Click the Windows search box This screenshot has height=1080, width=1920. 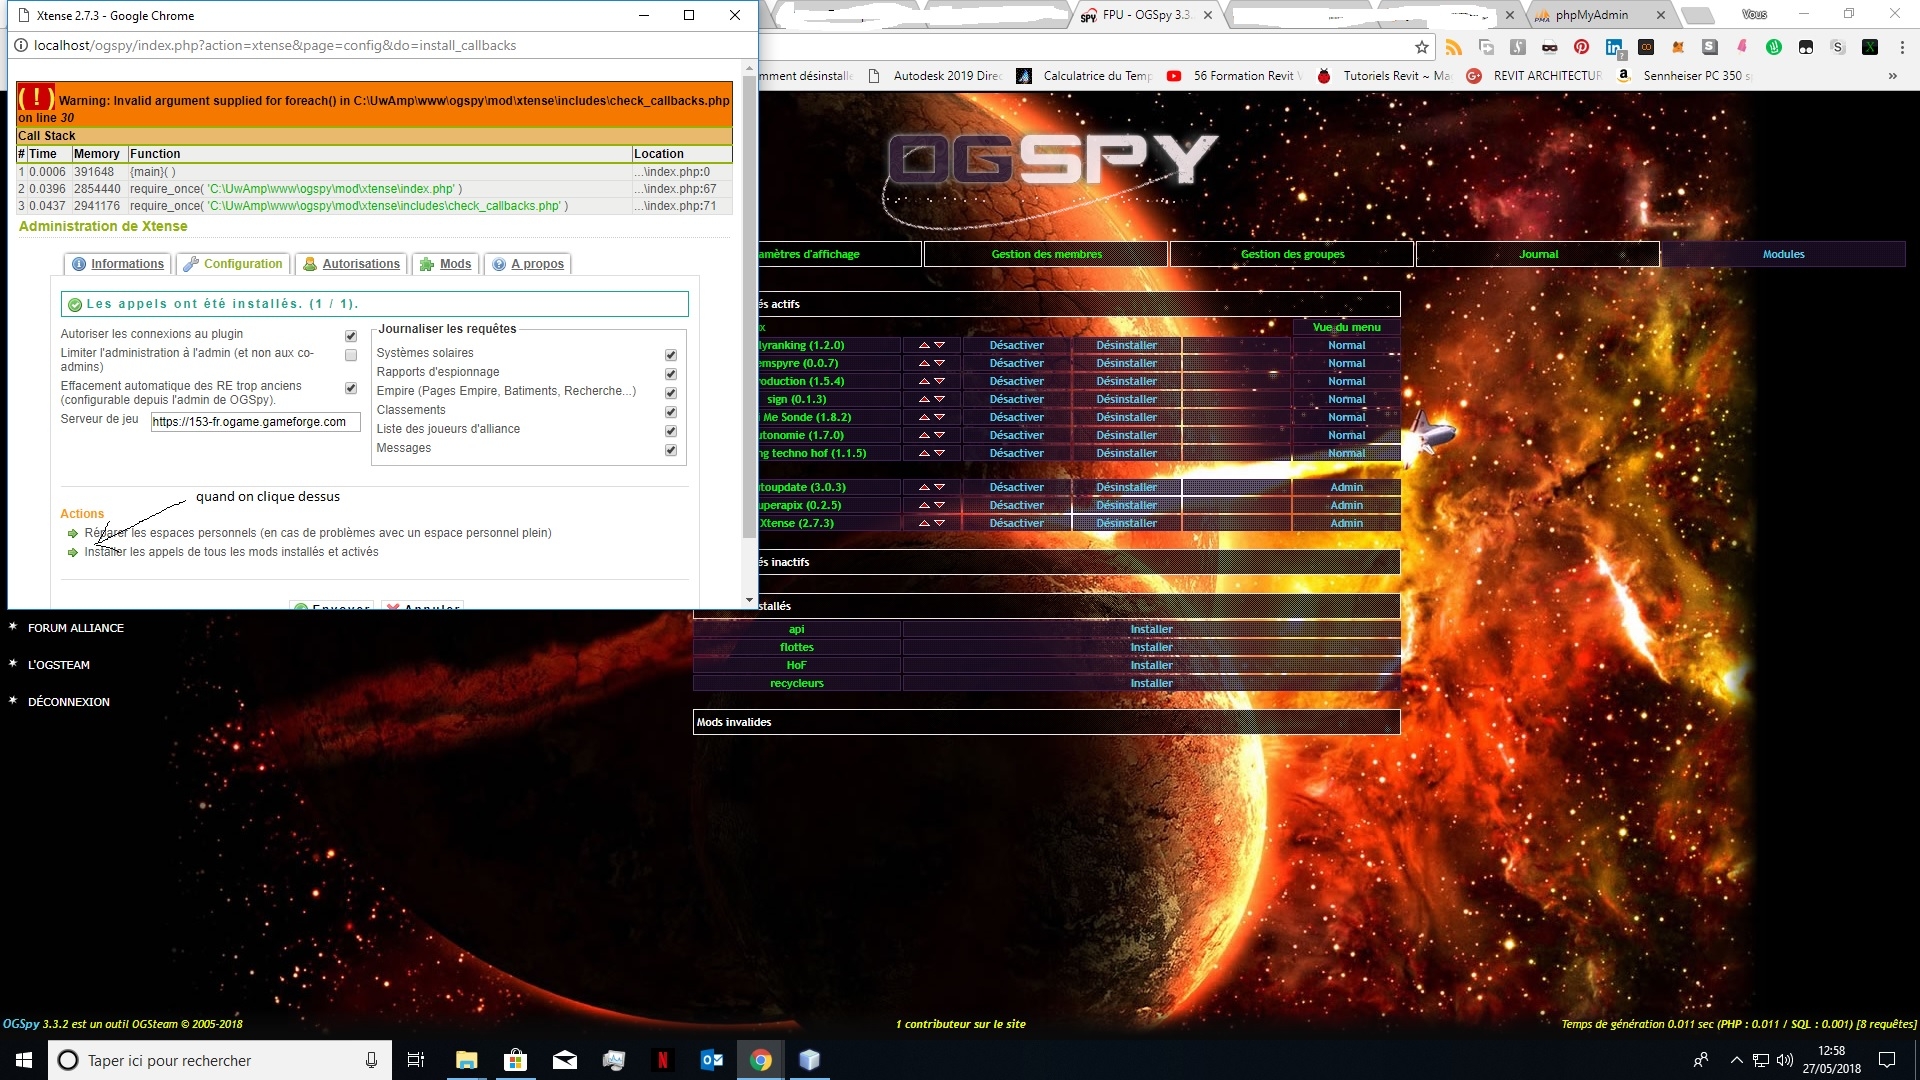(219, 1060)
